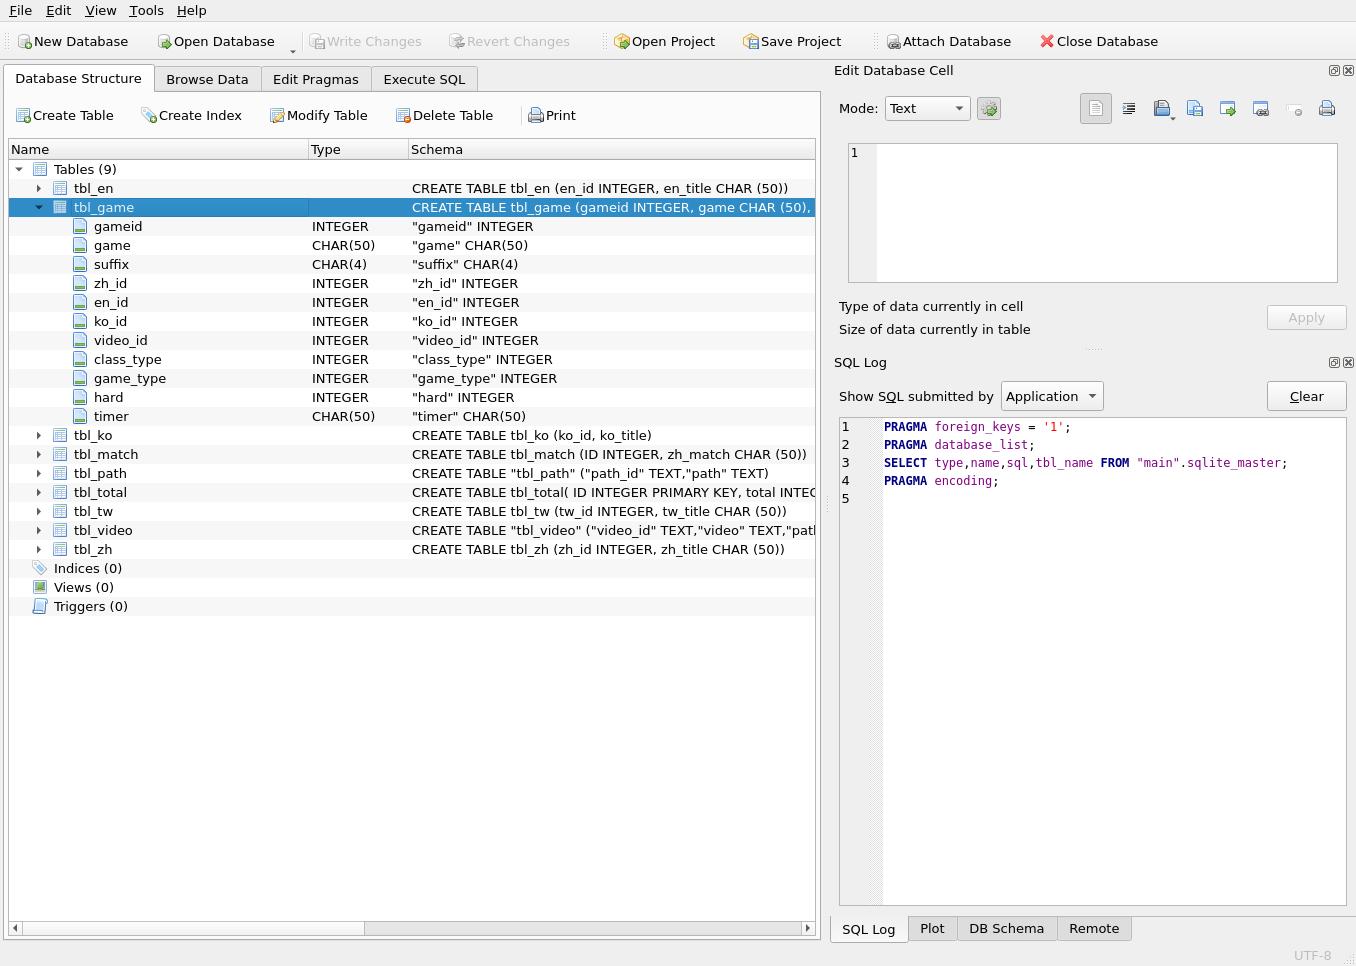Expand the tbl_video table node
The width and height of the screenshot is (1356, 966).
click(39, 531)
